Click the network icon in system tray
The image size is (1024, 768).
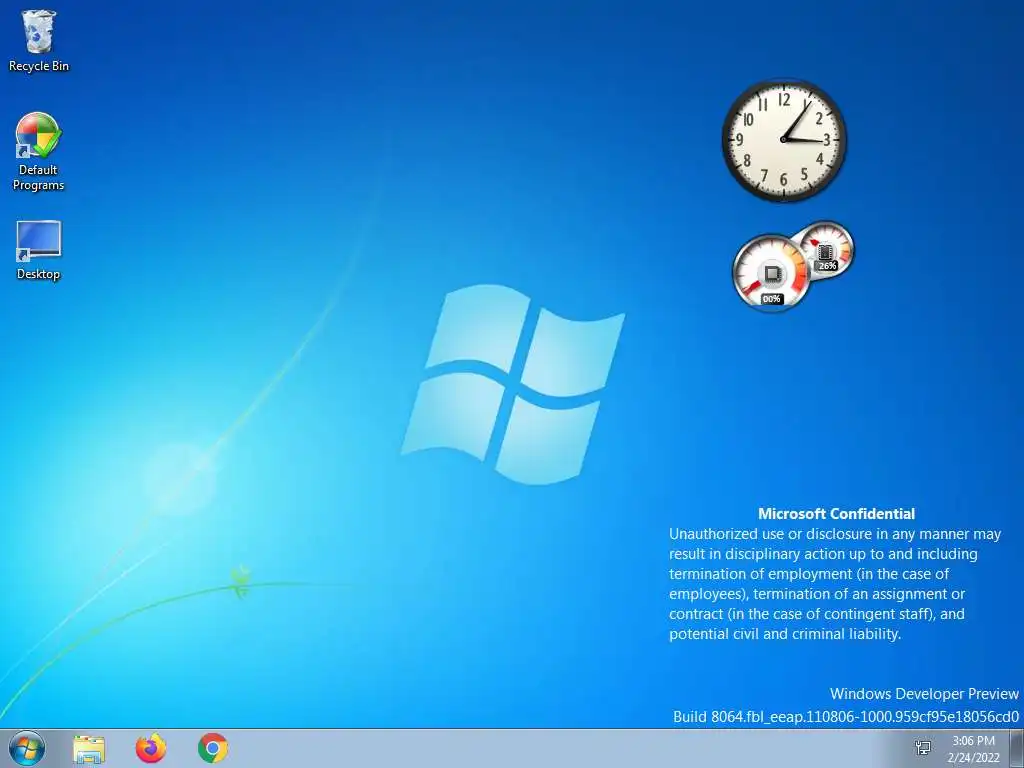(x=923, y=748)
